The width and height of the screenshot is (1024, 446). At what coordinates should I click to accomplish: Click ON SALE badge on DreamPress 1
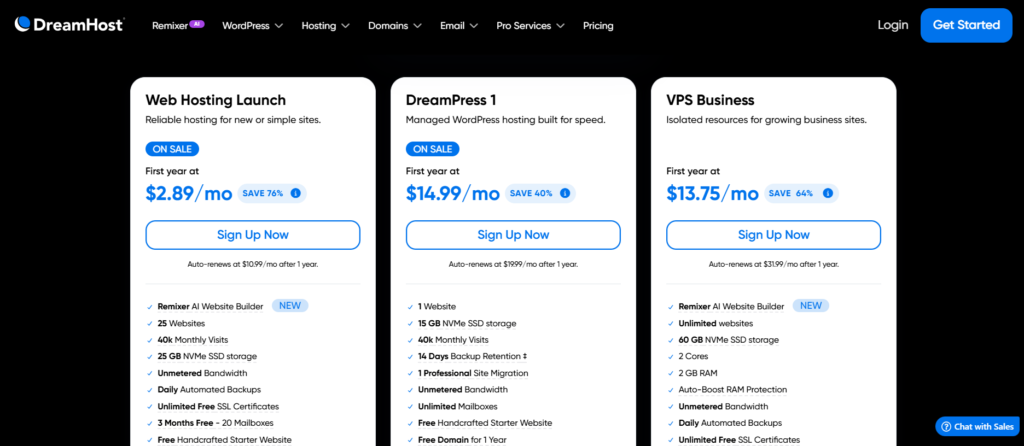[x=432, y=149]
